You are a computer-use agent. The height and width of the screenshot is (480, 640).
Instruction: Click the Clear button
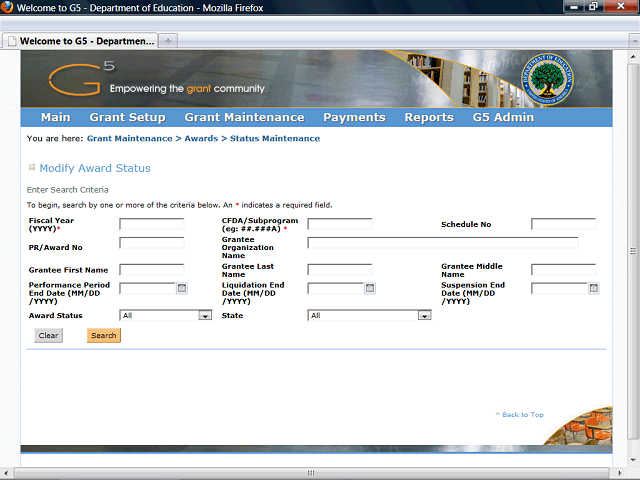[48, 336]
